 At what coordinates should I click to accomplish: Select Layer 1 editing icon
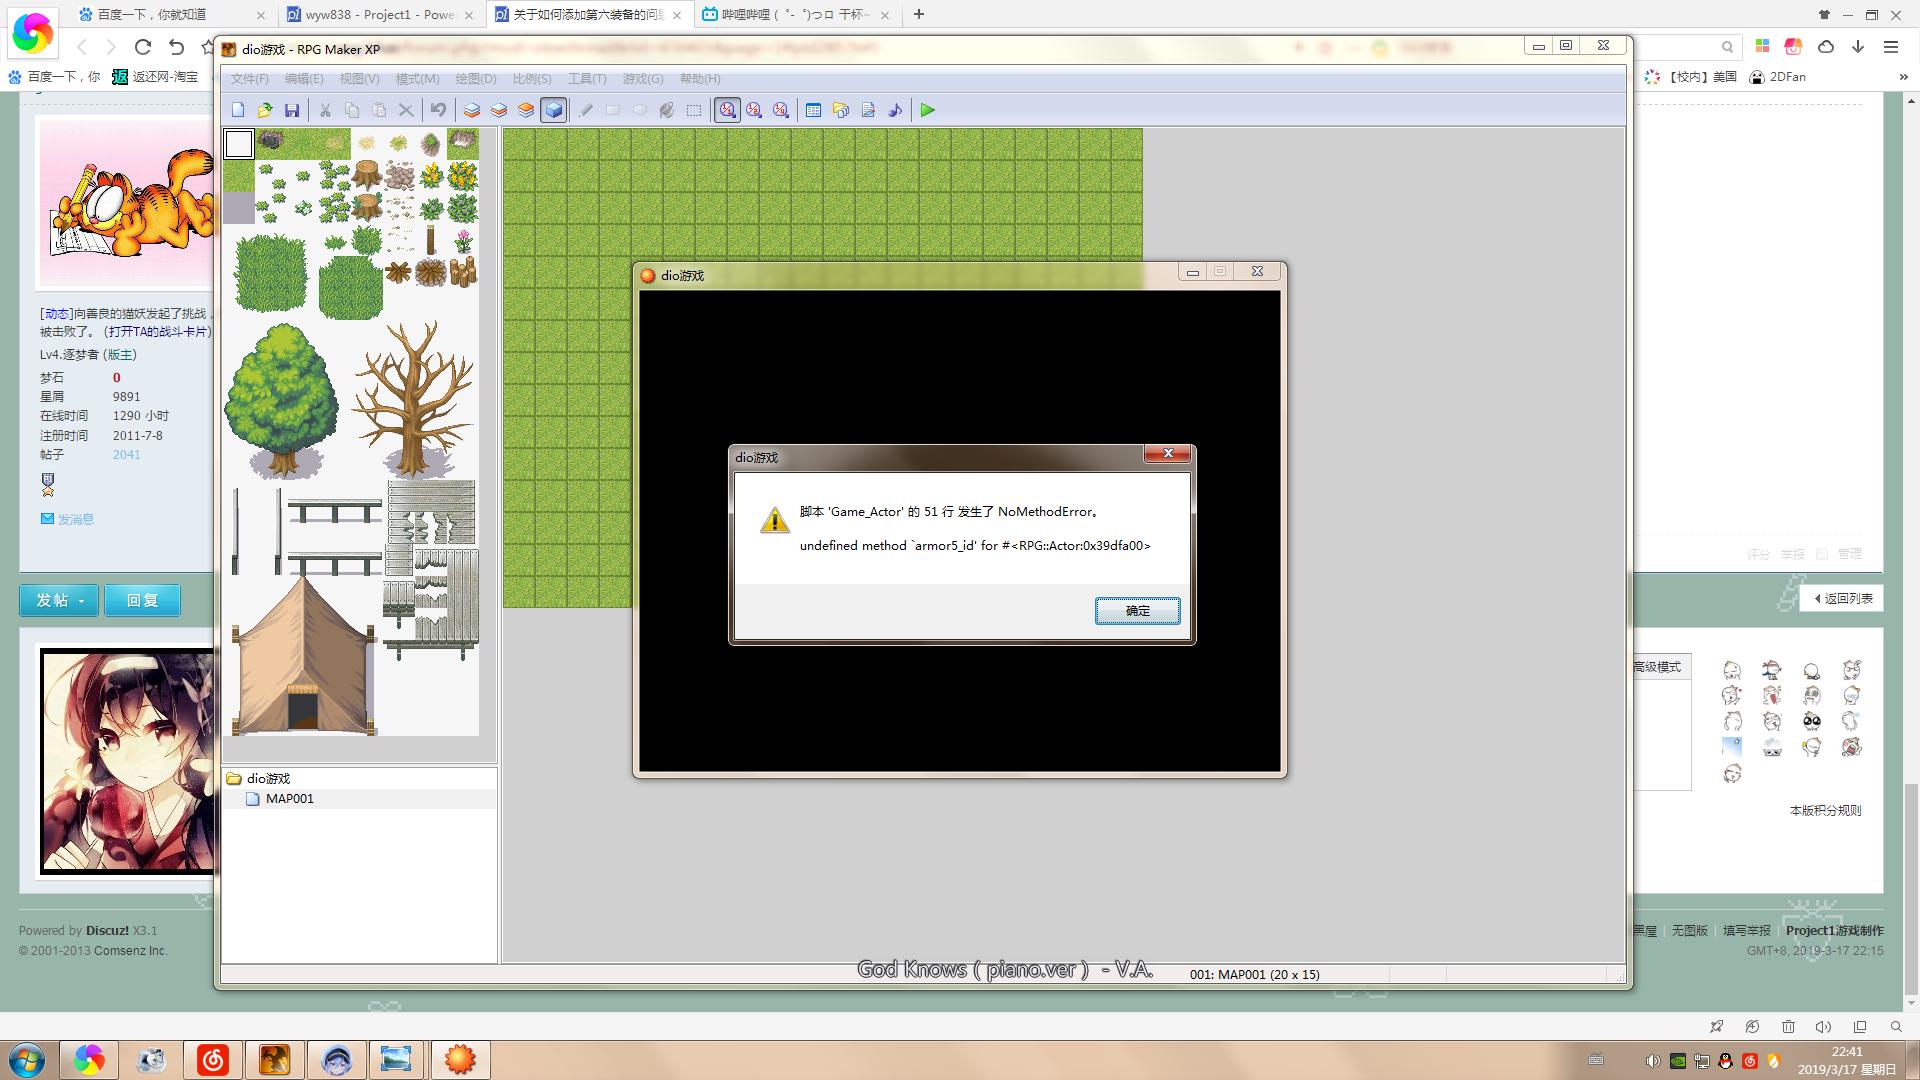pyautogui.click(x=472, y=110)
